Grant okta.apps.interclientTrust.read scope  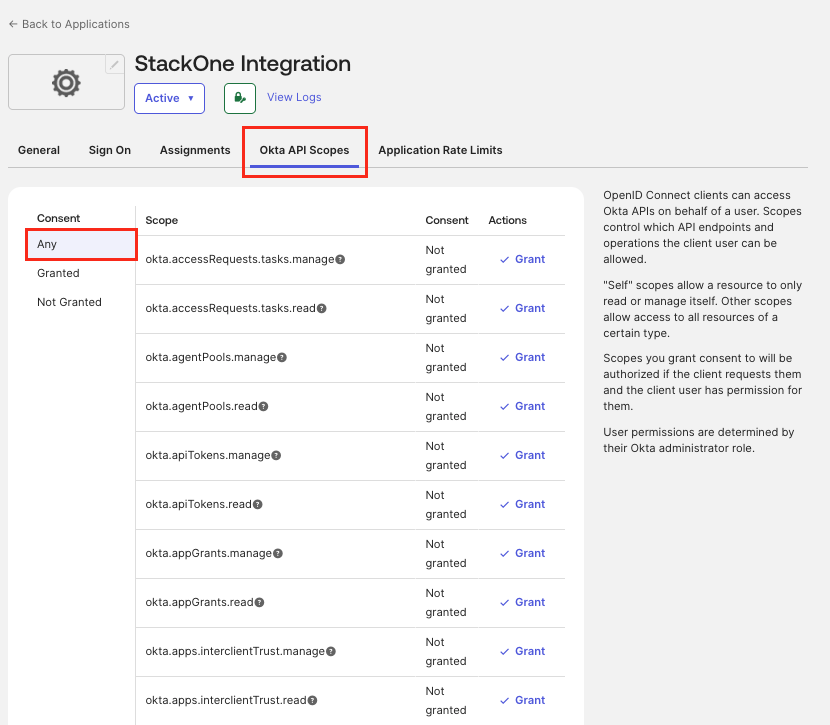522,700
